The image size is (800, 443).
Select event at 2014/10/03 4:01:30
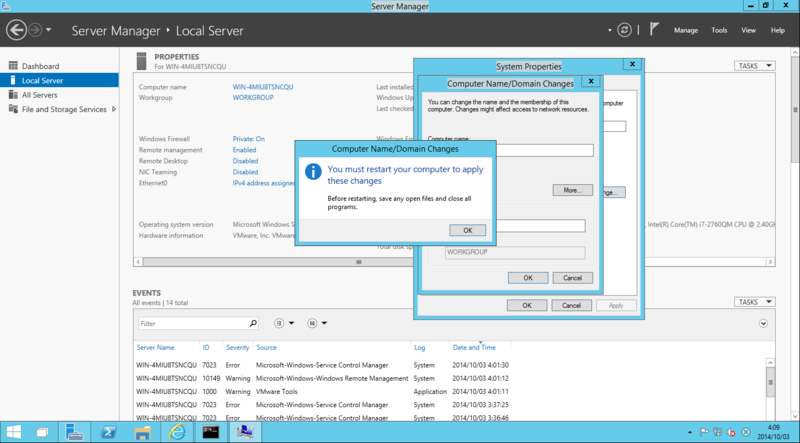coord(322,365)
